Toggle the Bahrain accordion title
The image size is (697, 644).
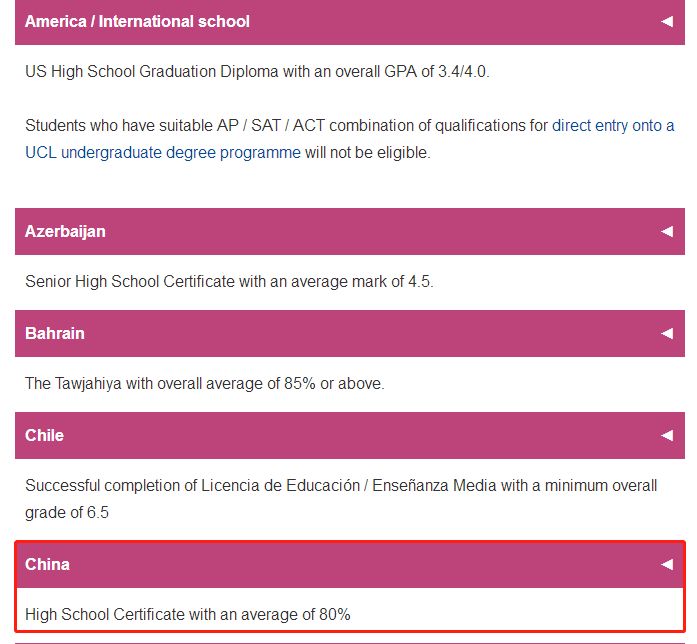tap(55, 333)
